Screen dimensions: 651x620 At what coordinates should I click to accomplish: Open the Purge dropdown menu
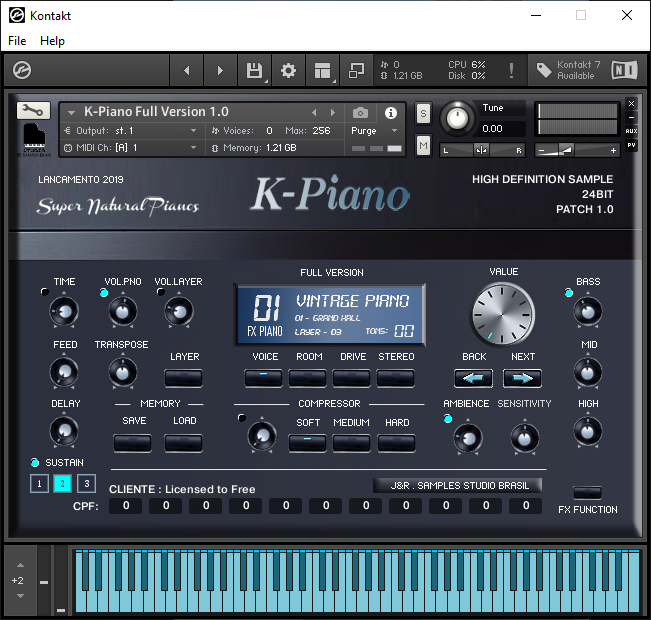tap(374, 131)
